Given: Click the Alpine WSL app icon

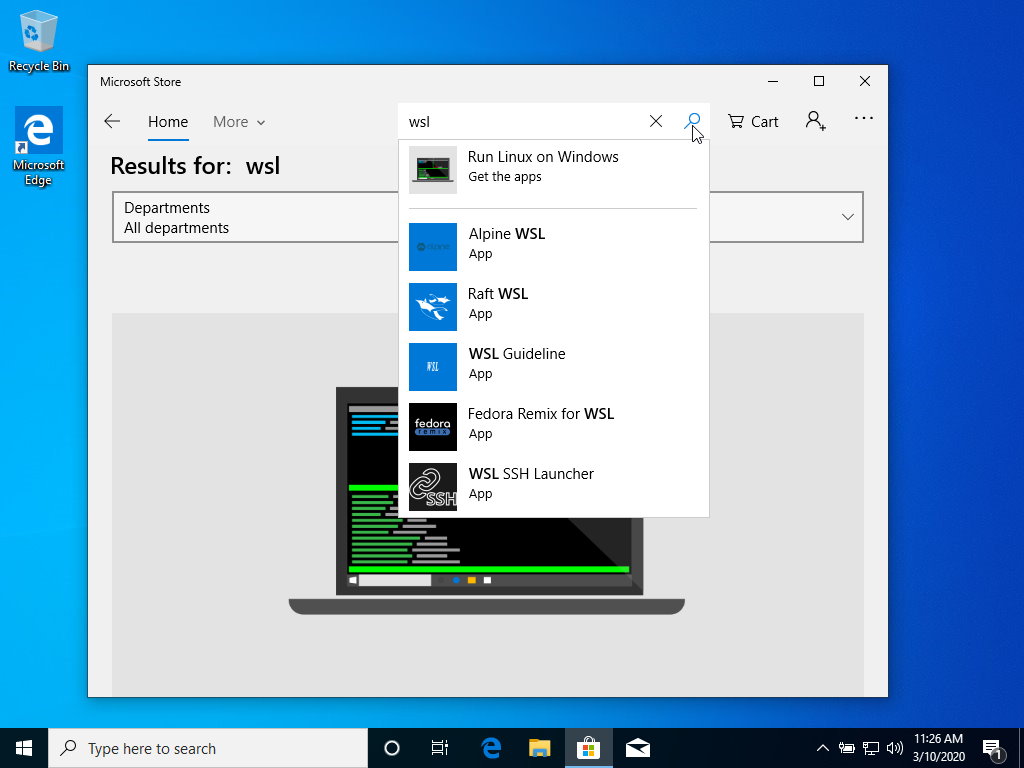Looking at the screenshot, I should coord(433,247).
